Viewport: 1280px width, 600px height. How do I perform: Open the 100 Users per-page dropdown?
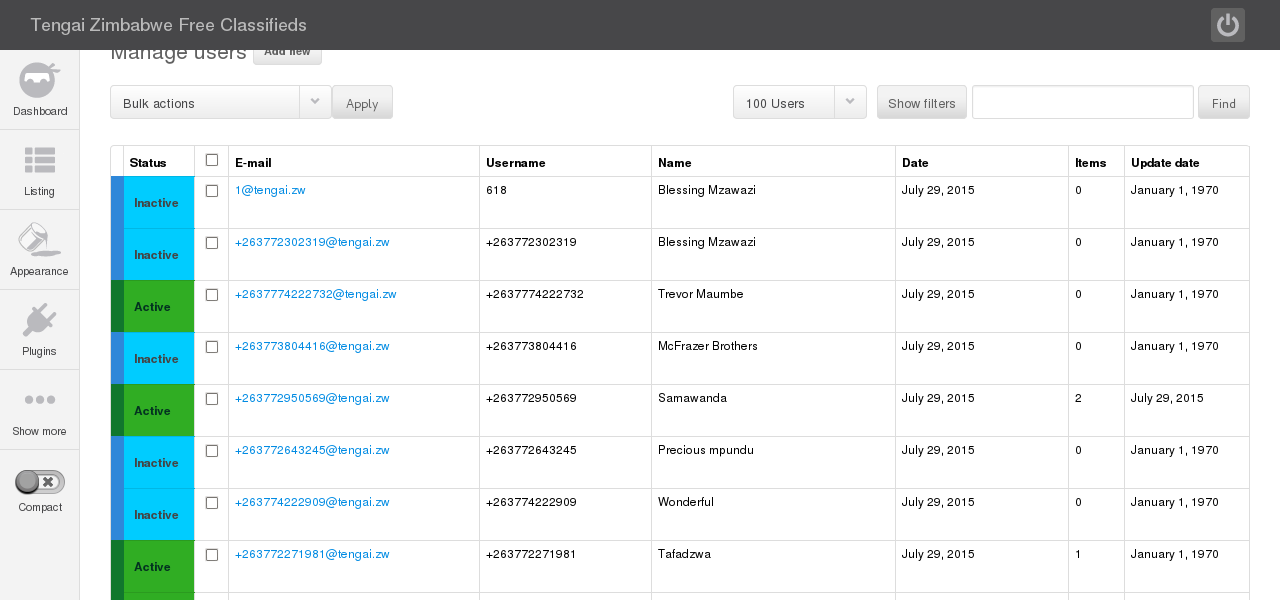click(800, 102)
